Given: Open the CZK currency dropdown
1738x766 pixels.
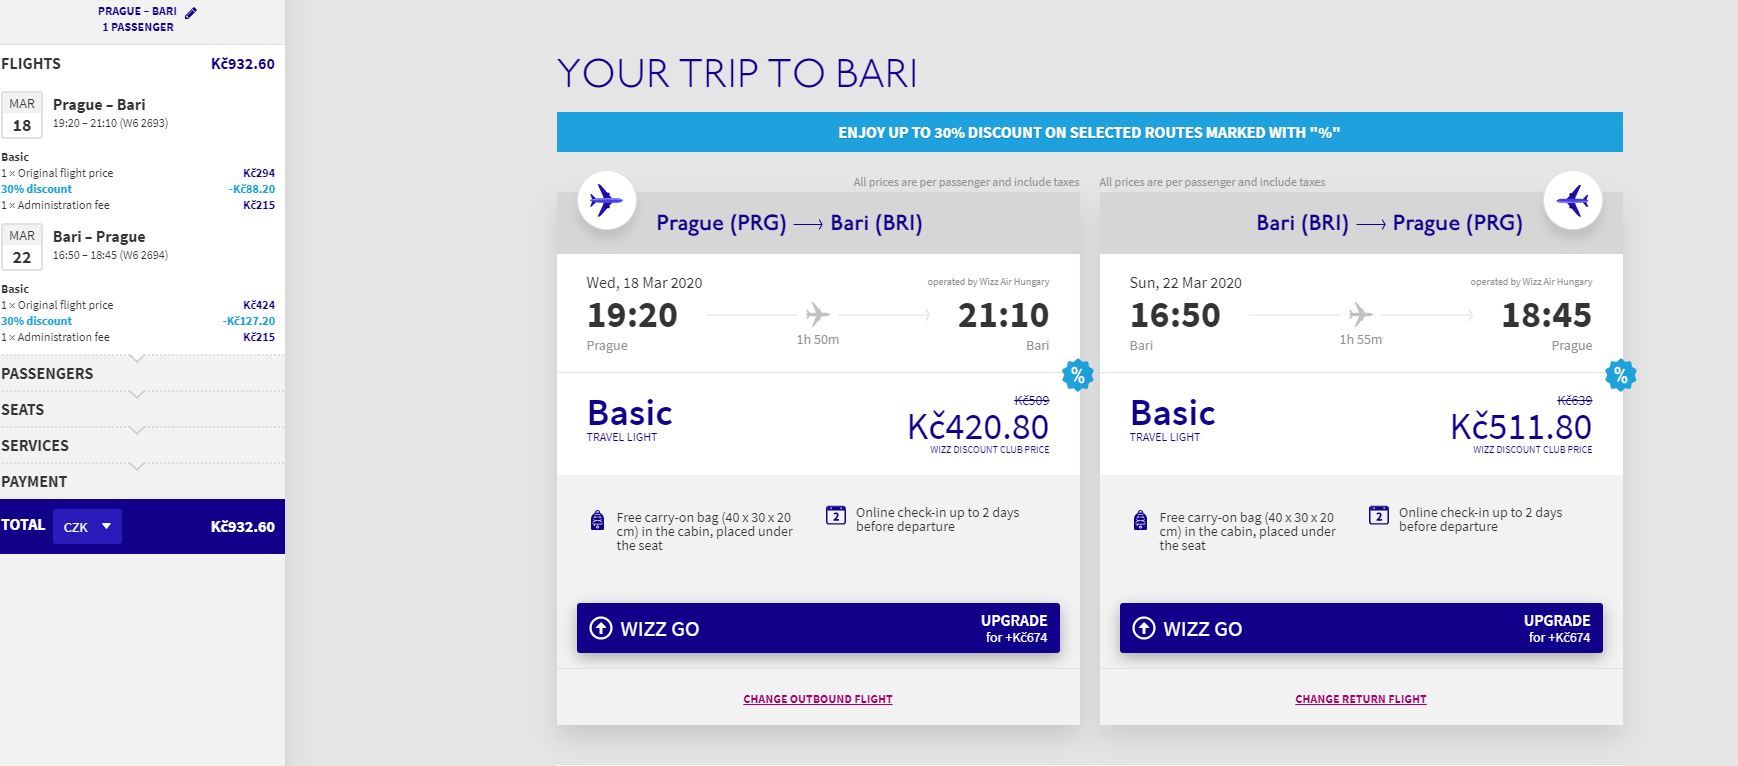Looking at the screenshot, I should (87, 526).
